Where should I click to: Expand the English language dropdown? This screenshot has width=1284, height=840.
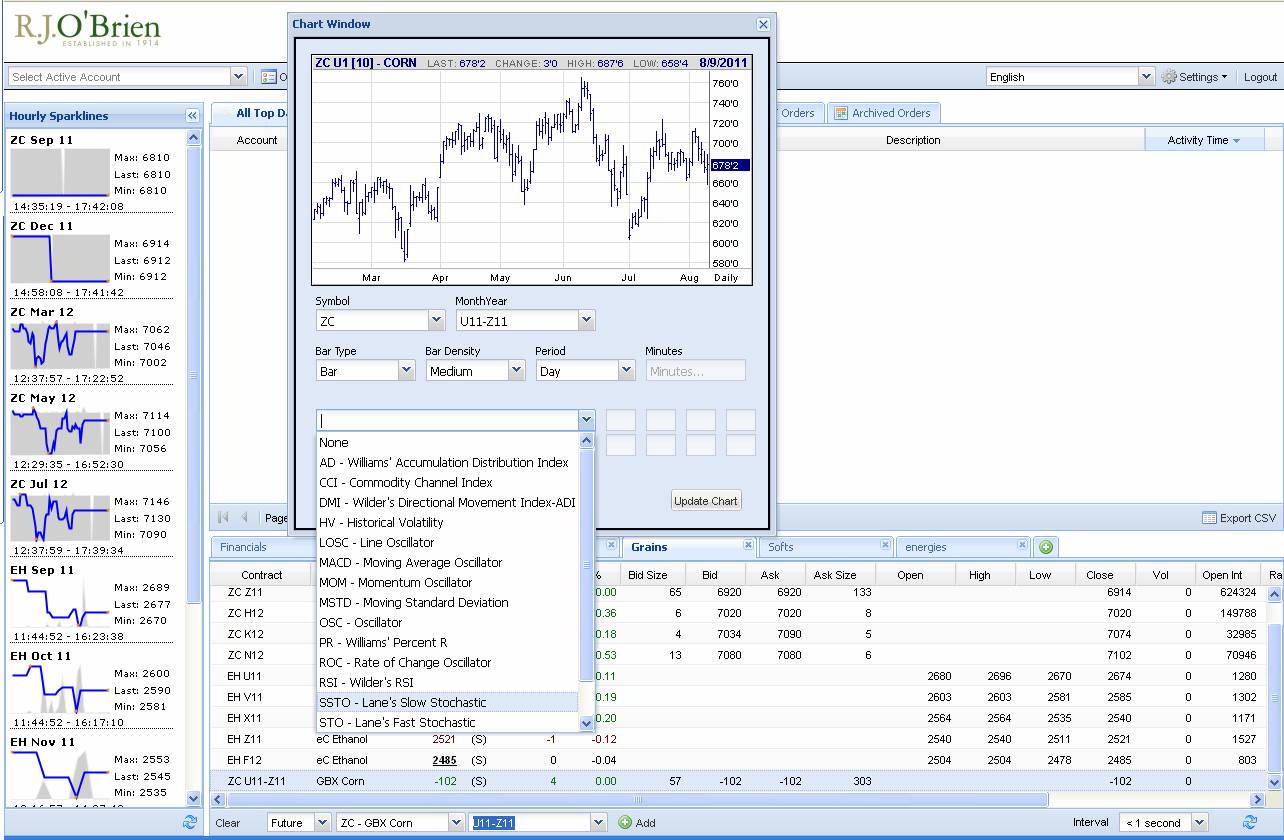point(1146,77)
